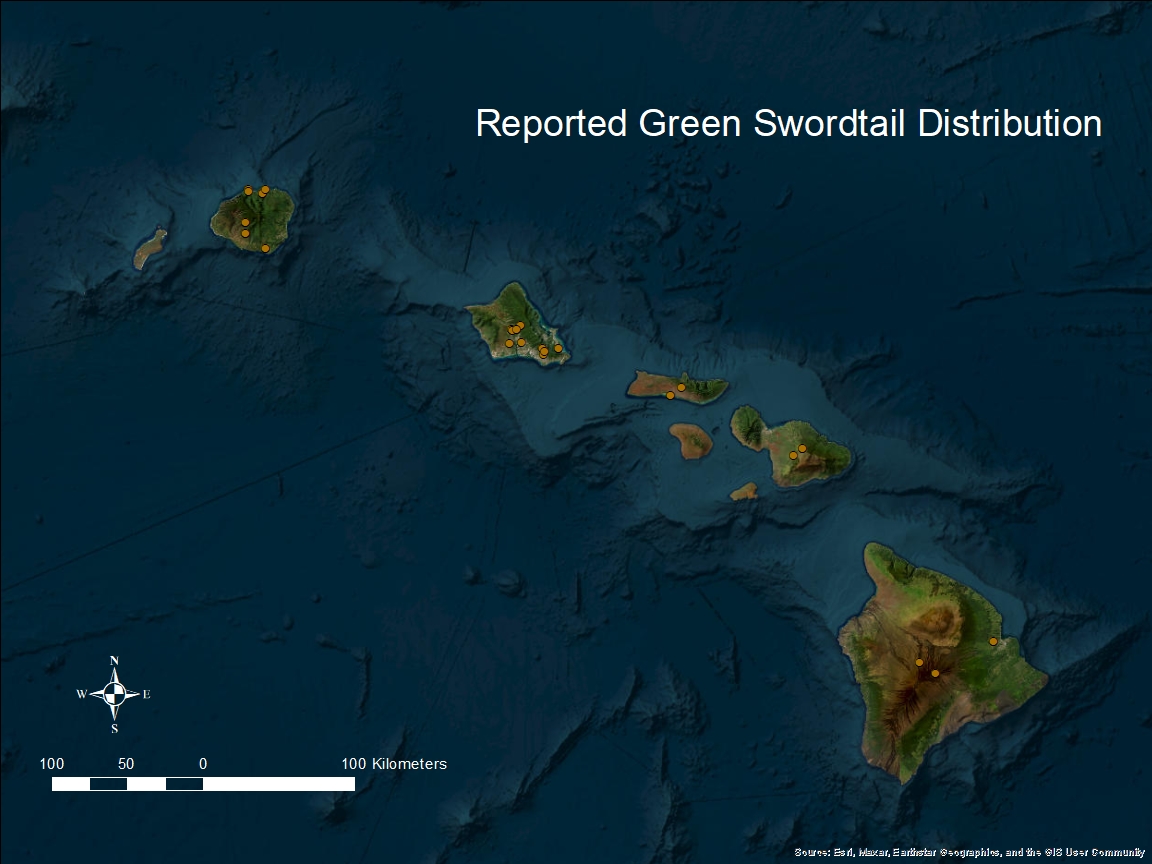Click the easternmost sighting point on Oahu

pyautogui.click(x=558, y=349)
